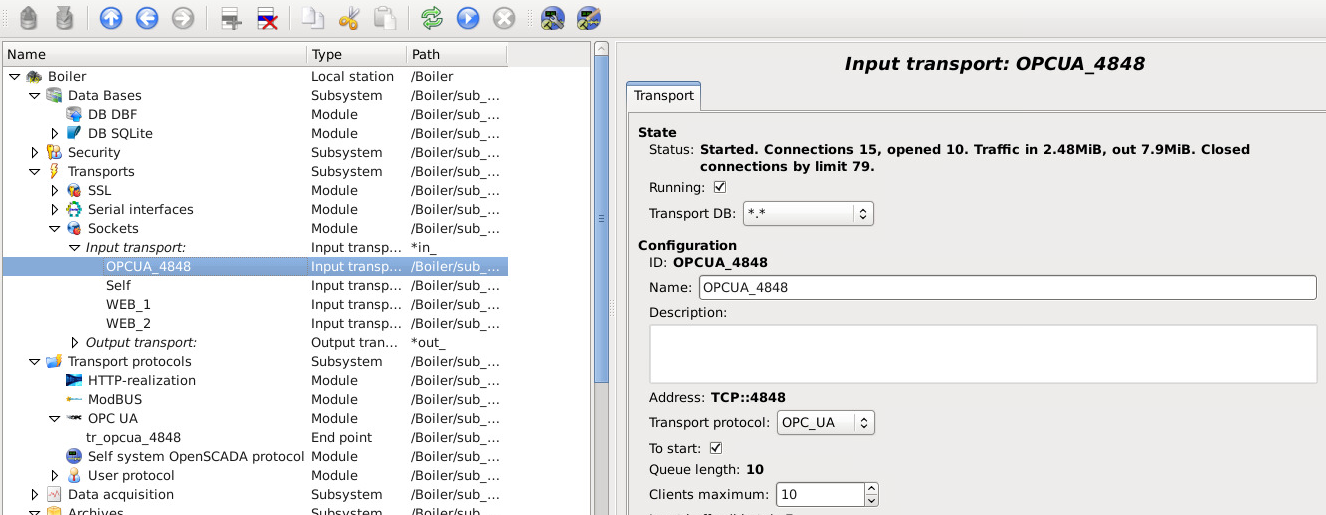Click the Name input field

point(1007,288)
